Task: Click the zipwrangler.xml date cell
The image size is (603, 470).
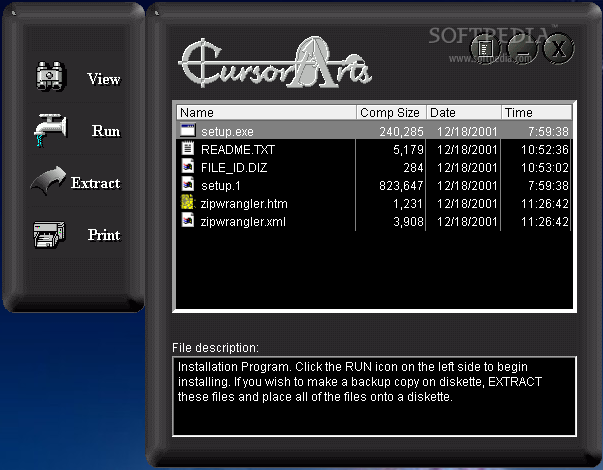Action: coord(467,222)
